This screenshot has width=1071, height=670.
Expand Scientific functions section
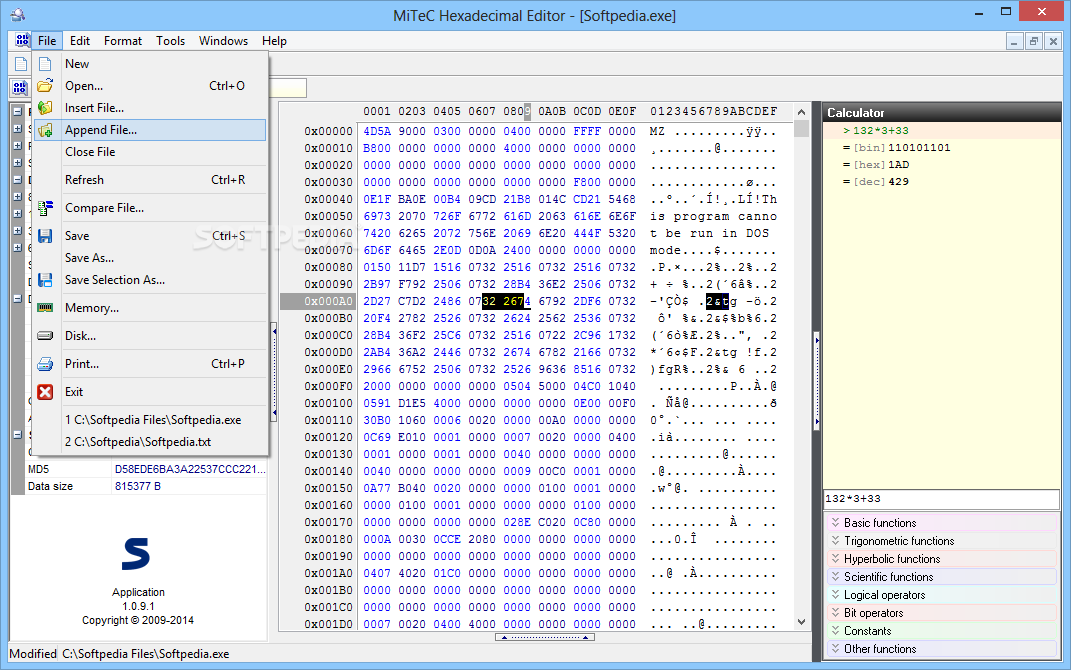pyautogui.click(x=942, y=577)
